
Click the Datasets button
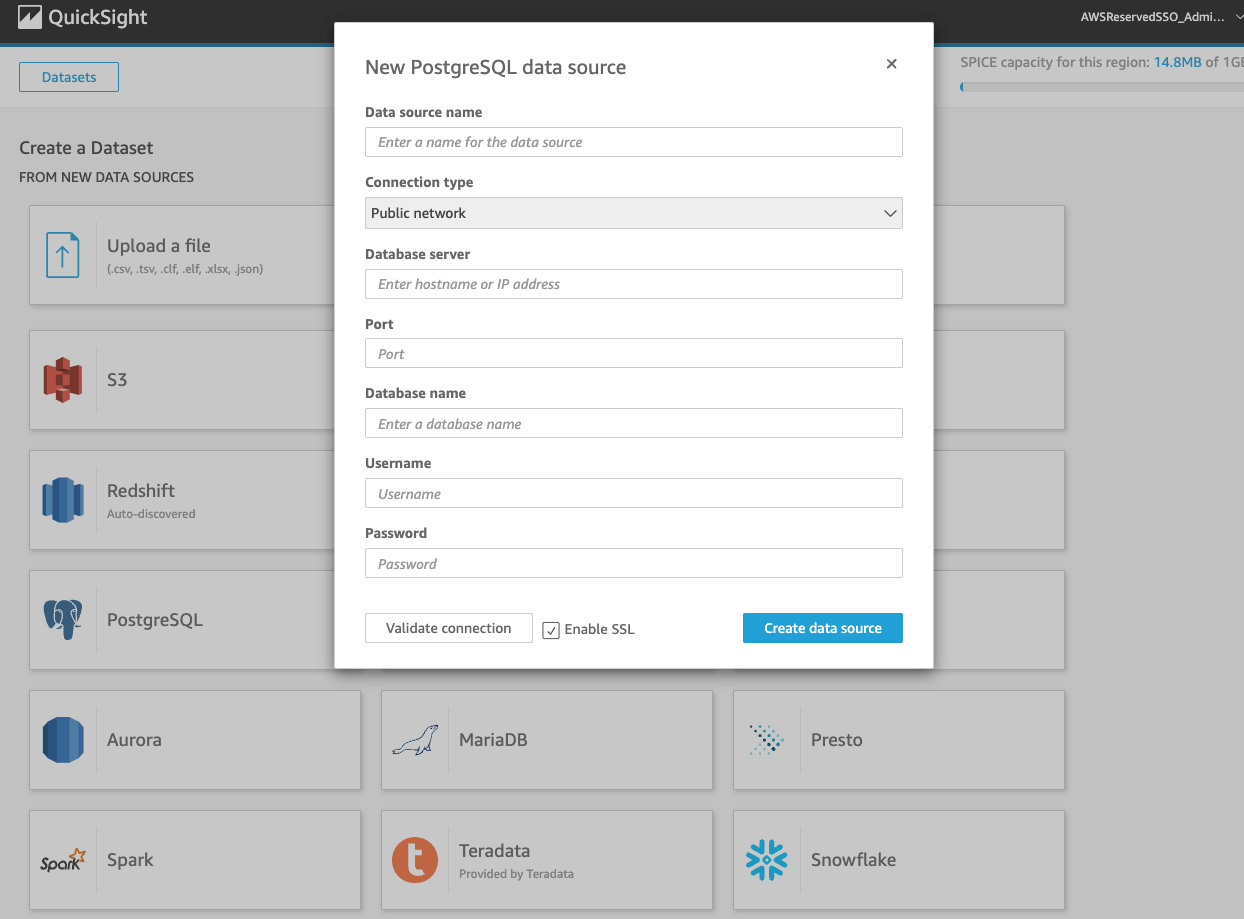point(69,77)
